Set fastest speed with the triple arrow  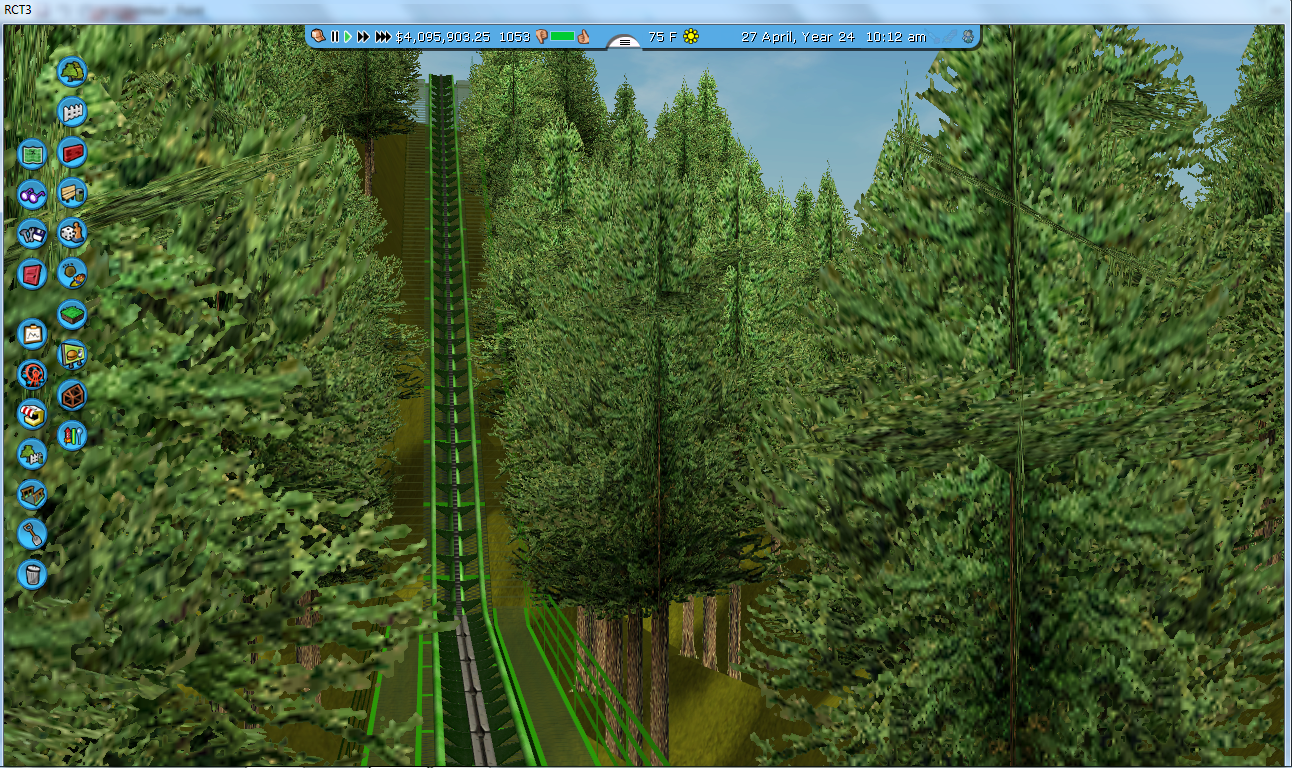[x=383, y=37]
